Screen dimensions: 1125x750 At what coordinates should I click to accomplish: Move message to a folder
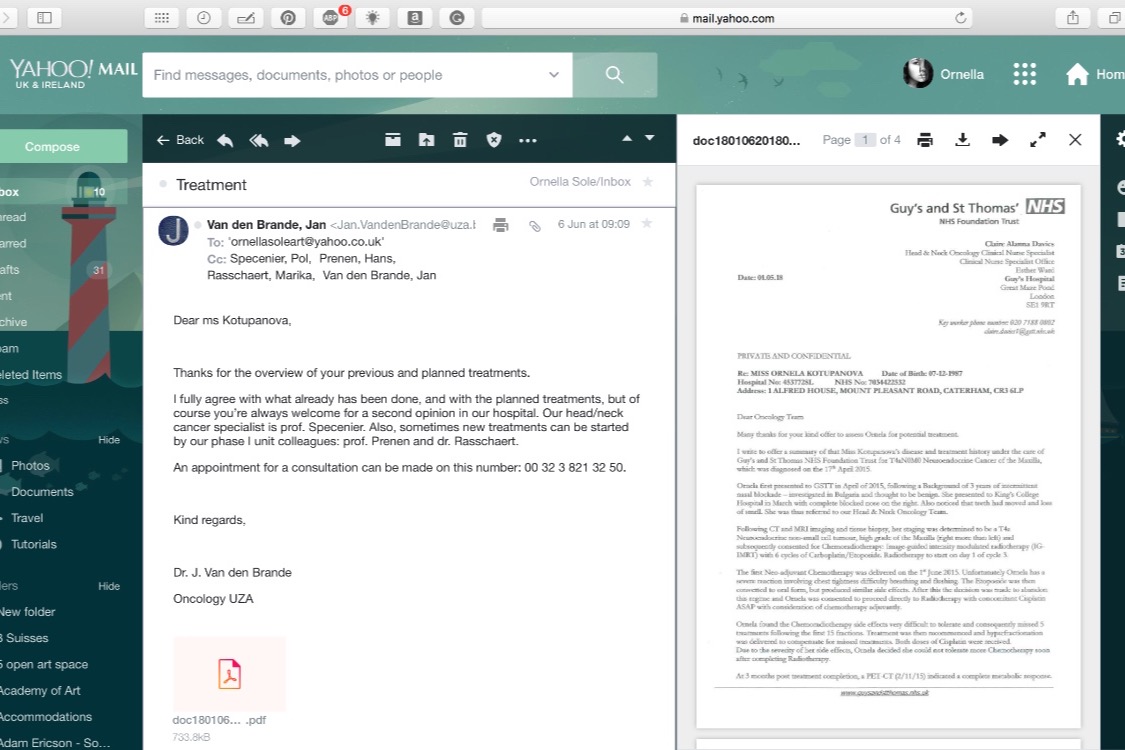click(x=426, y=140)
